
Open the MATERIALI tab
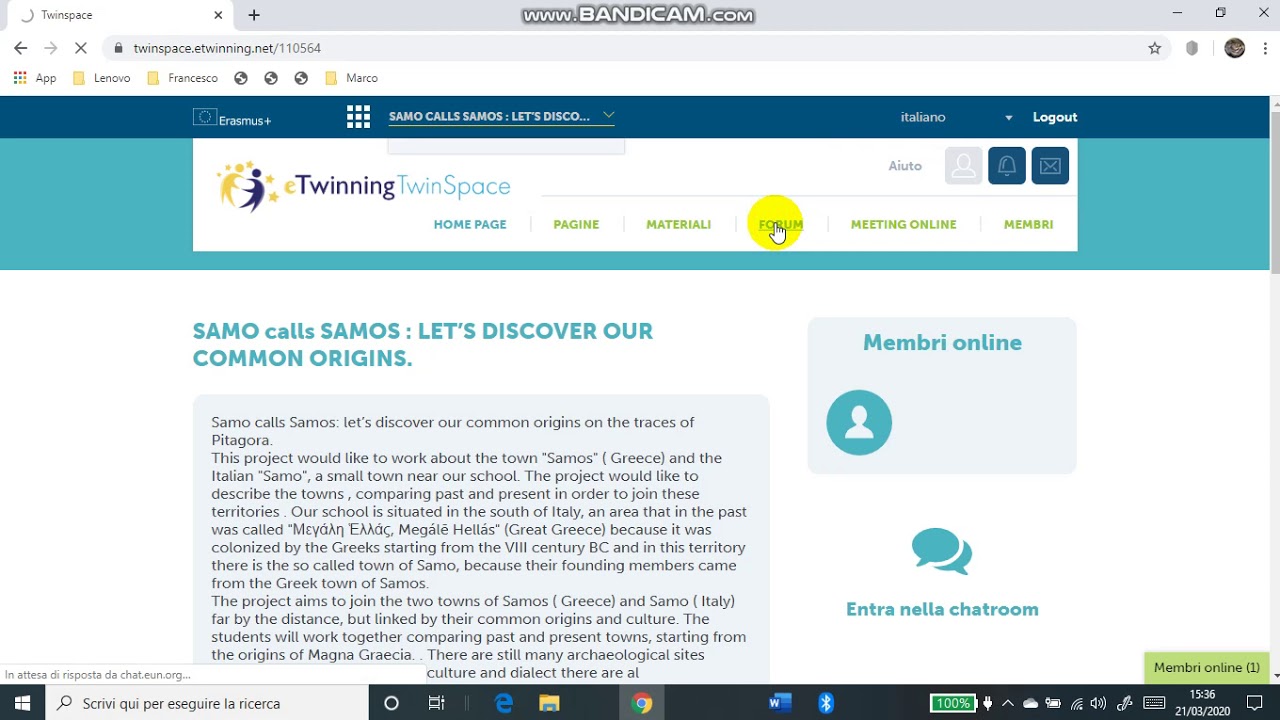click(678, 224)
